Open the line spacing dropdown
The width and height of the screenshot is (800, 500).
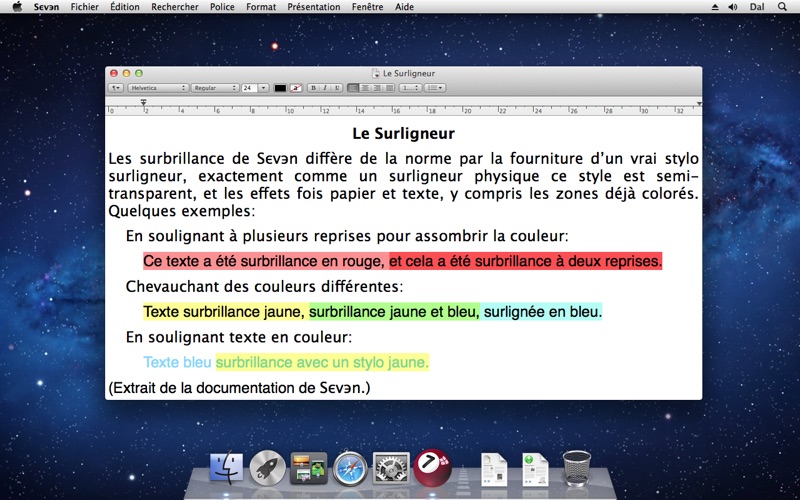[x=410, y=88]
